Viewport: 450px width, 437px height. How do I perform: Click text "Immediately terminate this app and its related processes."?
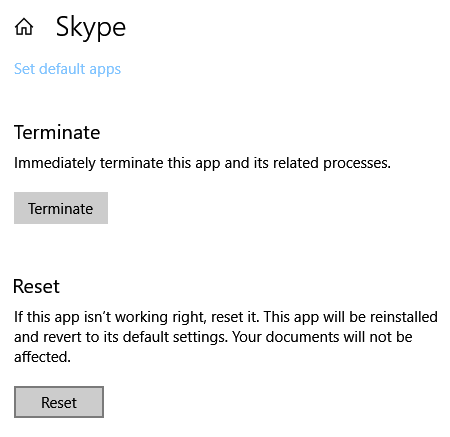coord(202,163)
